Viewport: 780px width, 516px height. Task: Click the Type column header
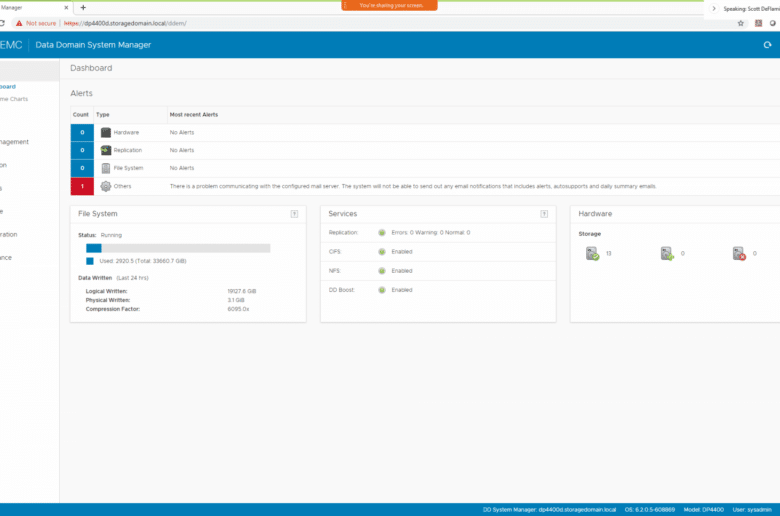[x=102, y=114]
